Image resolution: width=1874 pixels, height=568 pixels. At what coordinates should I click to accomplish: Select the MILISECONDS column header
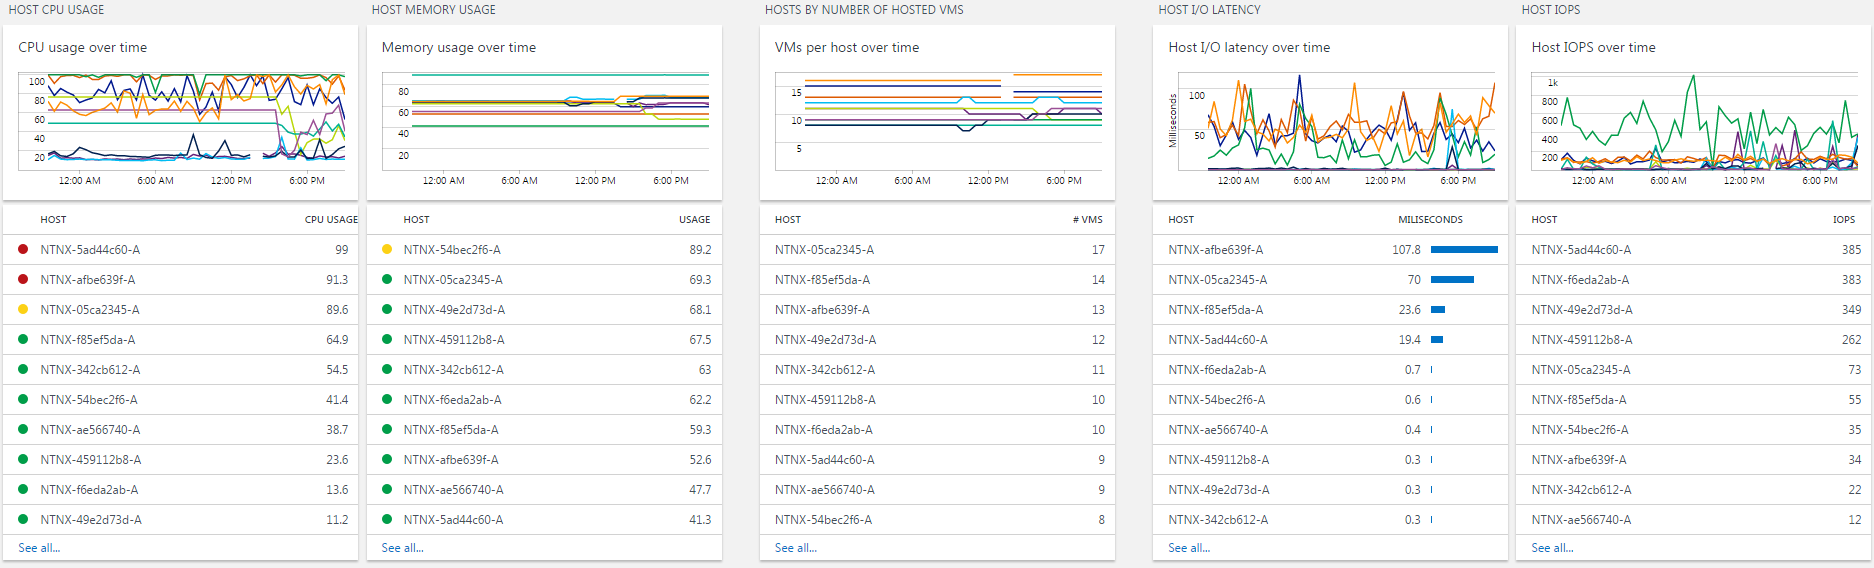1430,219
